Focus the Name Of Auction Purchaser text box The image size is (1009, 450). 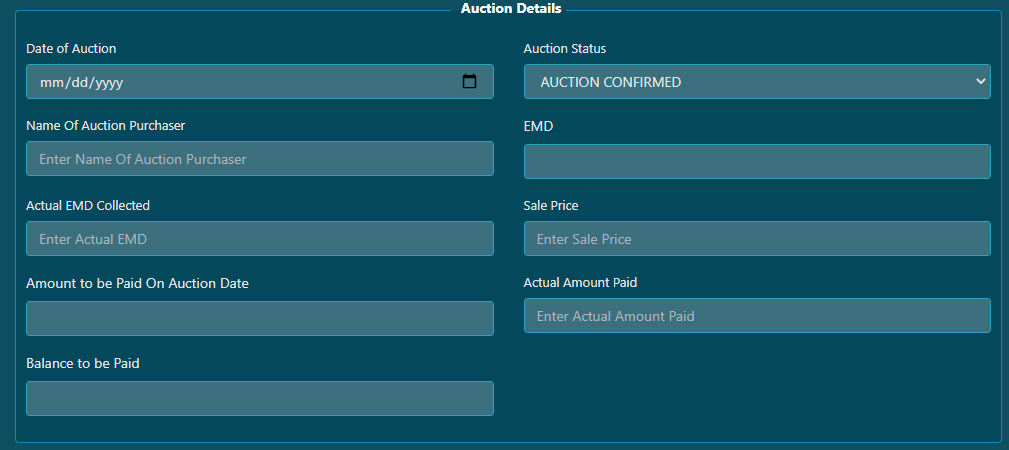(x=260, y=158)
